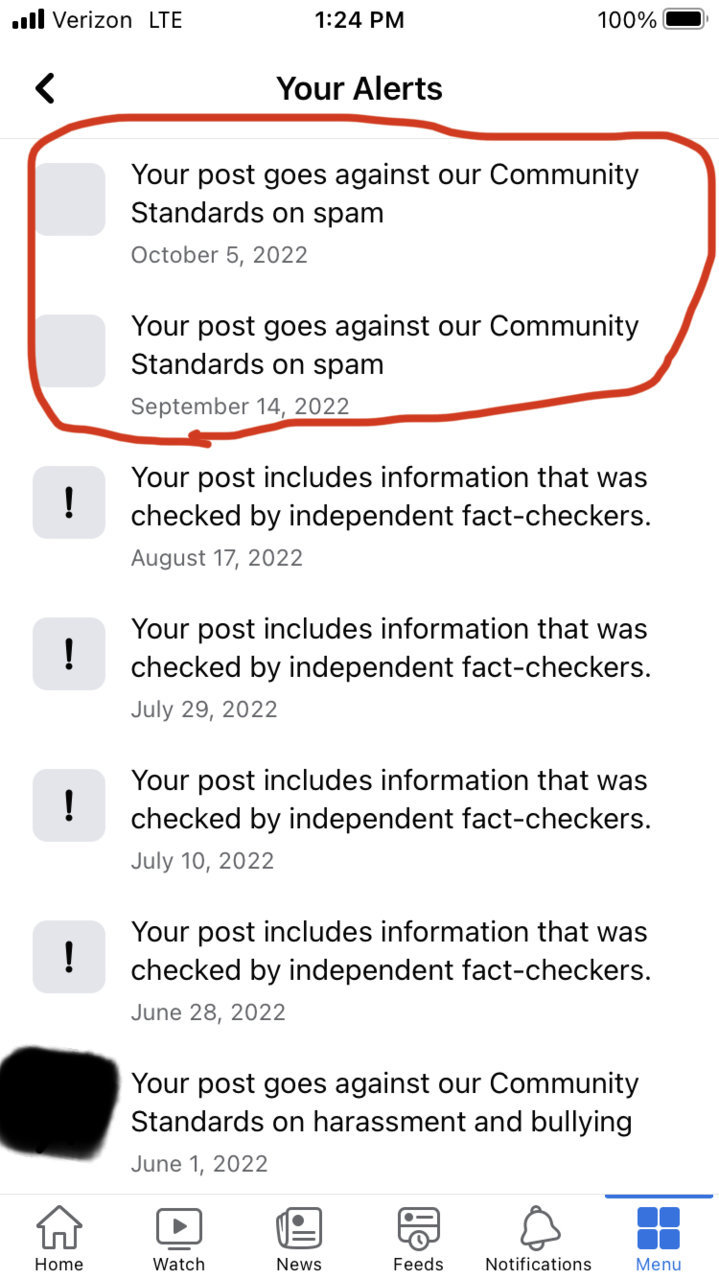
Task: Tap exclamation icon for June 28 alert
Action: point(69,957)
